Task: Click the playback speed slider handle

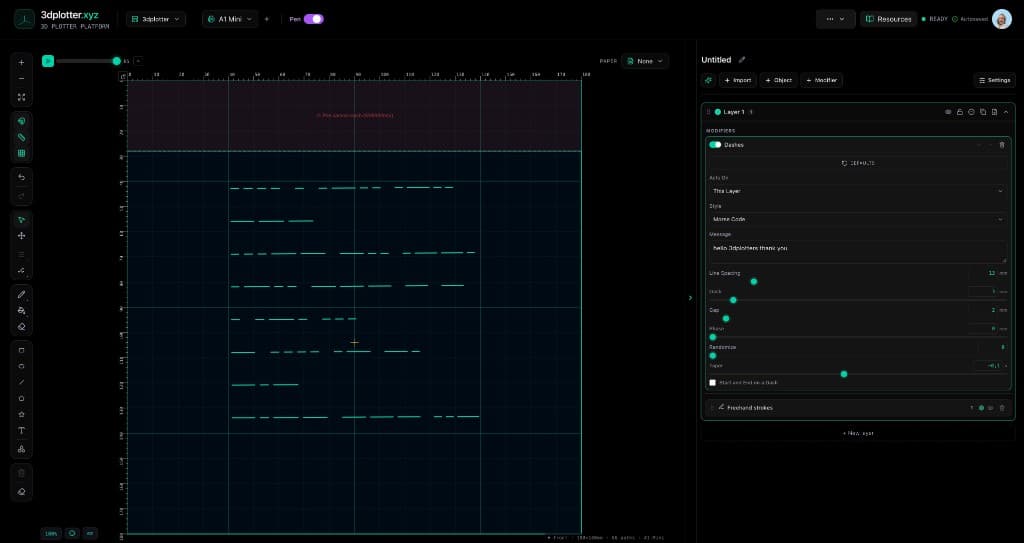Action: [116, 61]
